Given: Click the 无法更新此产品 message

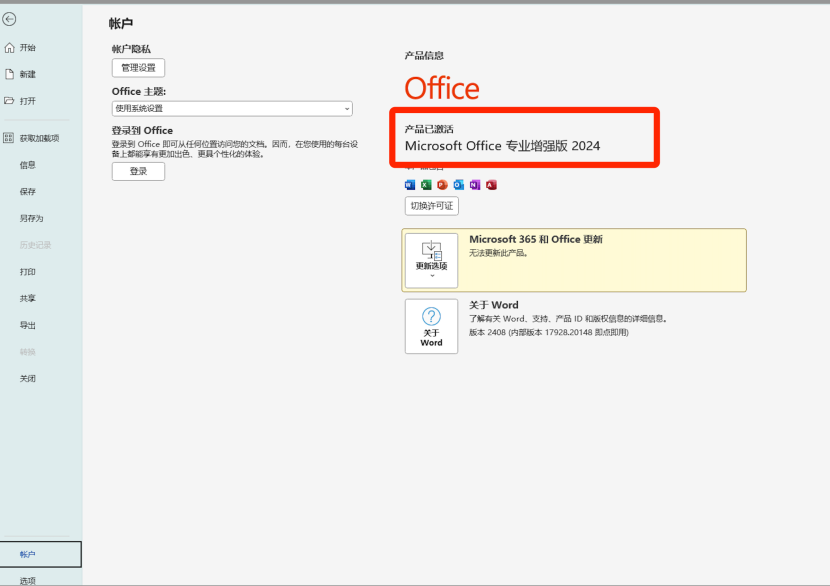Looking at the screenshot, I should pyautogui.click(x=498, y=253).
